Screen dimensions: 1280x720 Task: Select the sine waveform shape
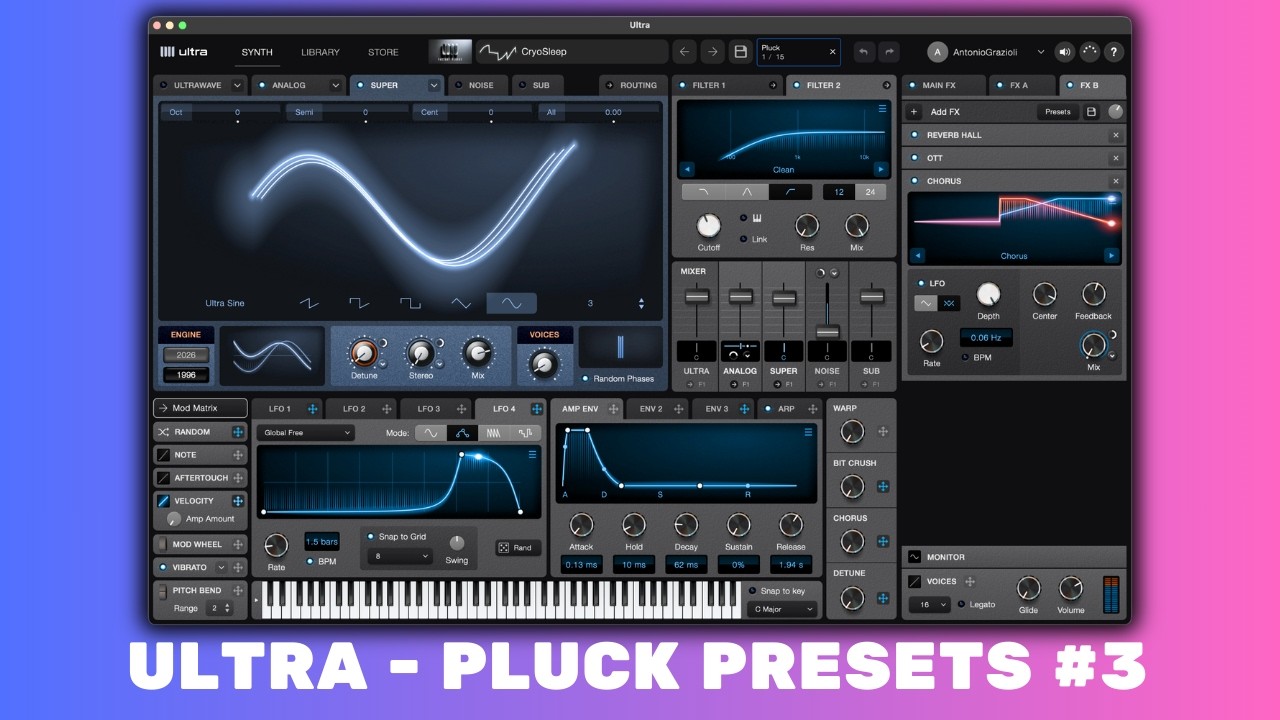511,303
